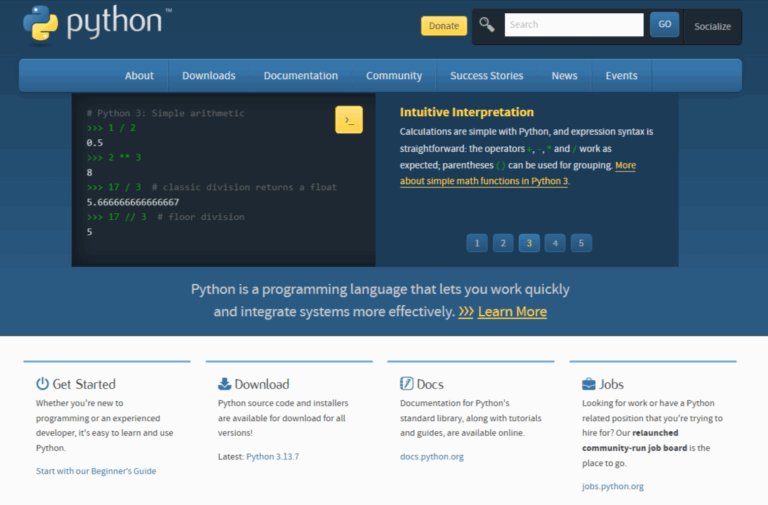Click the '5.666666666666667' output line

[133, 202]
